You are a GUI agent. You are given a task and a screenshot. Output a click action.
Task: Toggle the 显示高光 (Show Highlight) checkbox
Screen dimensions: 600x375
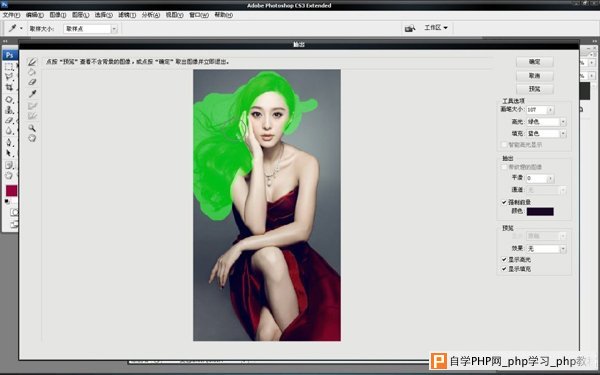pyautogui.click(x=504, y=259)
